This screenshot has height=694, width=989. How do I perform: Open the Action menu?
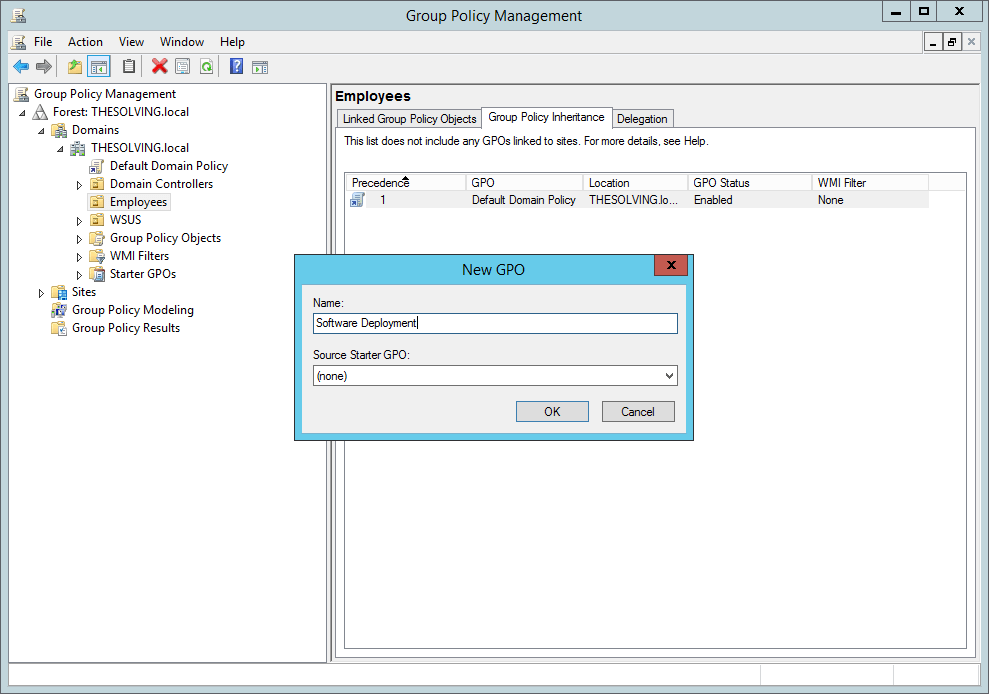(x=85, y=42)
